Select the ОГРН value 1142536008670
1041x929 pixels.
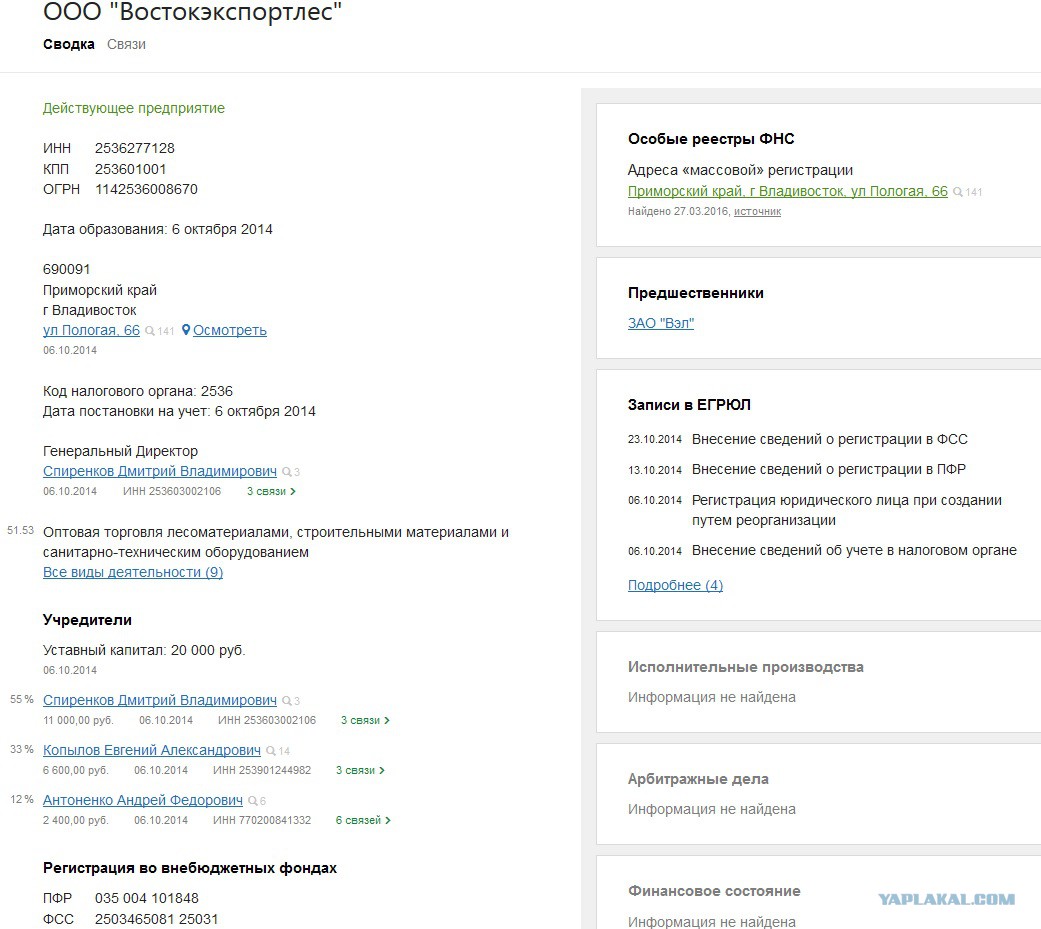point(146,189)
